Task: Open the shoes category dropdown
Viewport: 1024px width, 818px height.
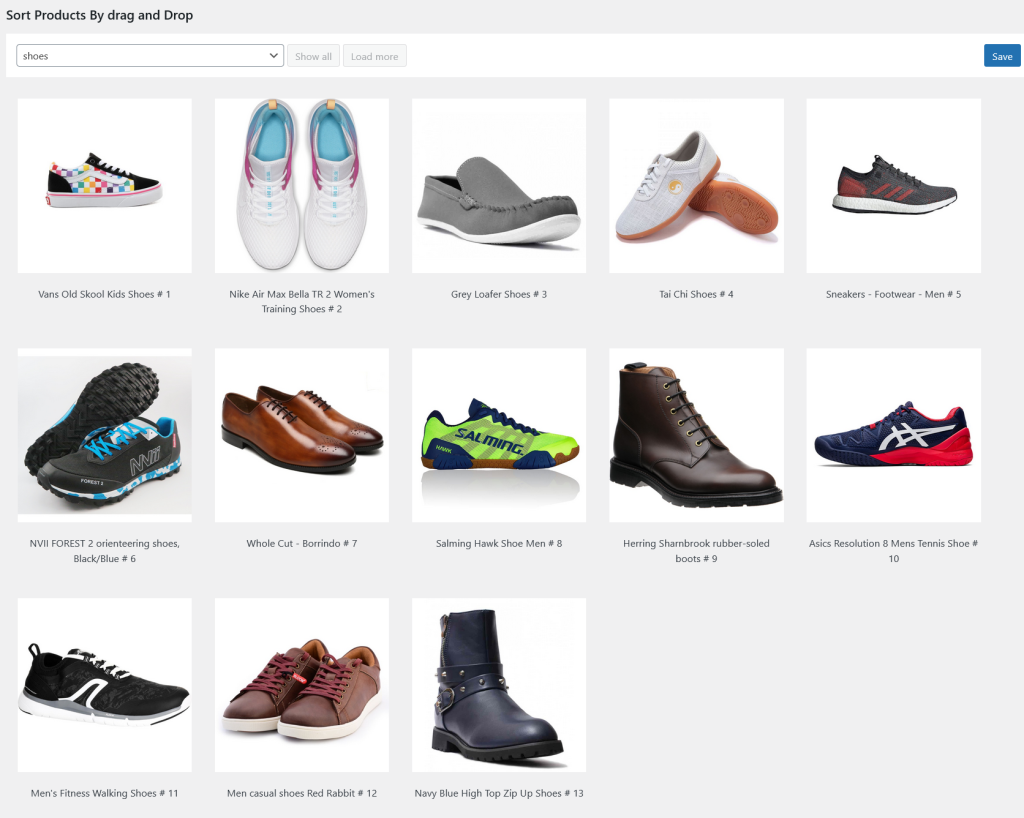Action: coord(151,56)
